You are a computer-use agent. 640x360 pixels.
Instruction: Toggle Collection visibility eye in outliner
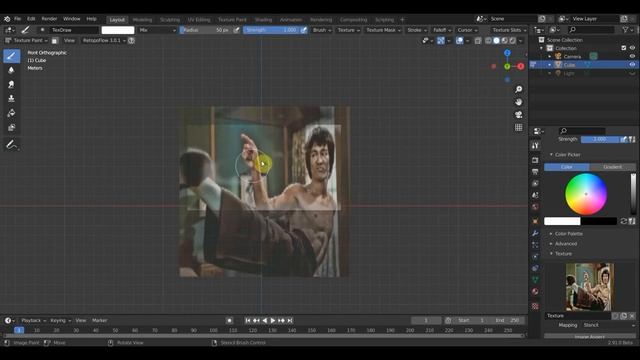pyautogui.click(x=632, y=48)
